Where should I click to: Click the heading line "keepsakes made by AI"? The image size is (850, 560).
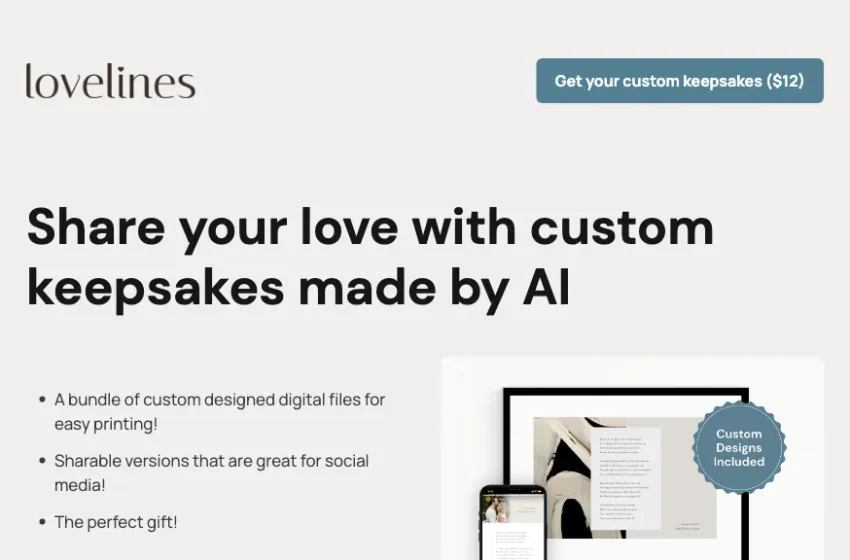pyautogui.click(x=299, y=288)
